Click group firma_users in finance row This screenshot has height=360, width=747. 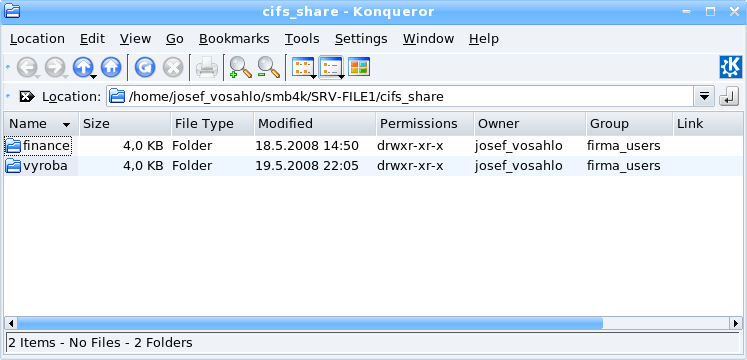click(624, 146)
